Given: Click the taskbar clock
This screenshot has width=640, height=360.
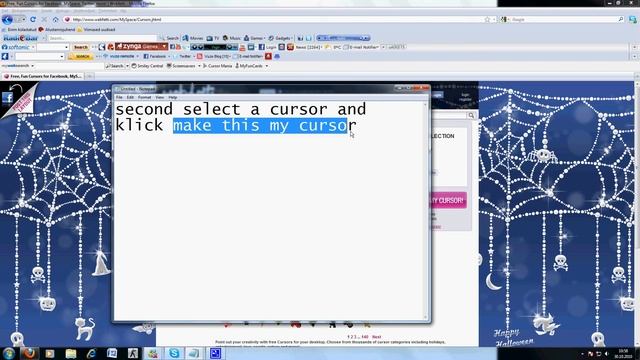Looking at the screenshot, I should tap(623, 353).
